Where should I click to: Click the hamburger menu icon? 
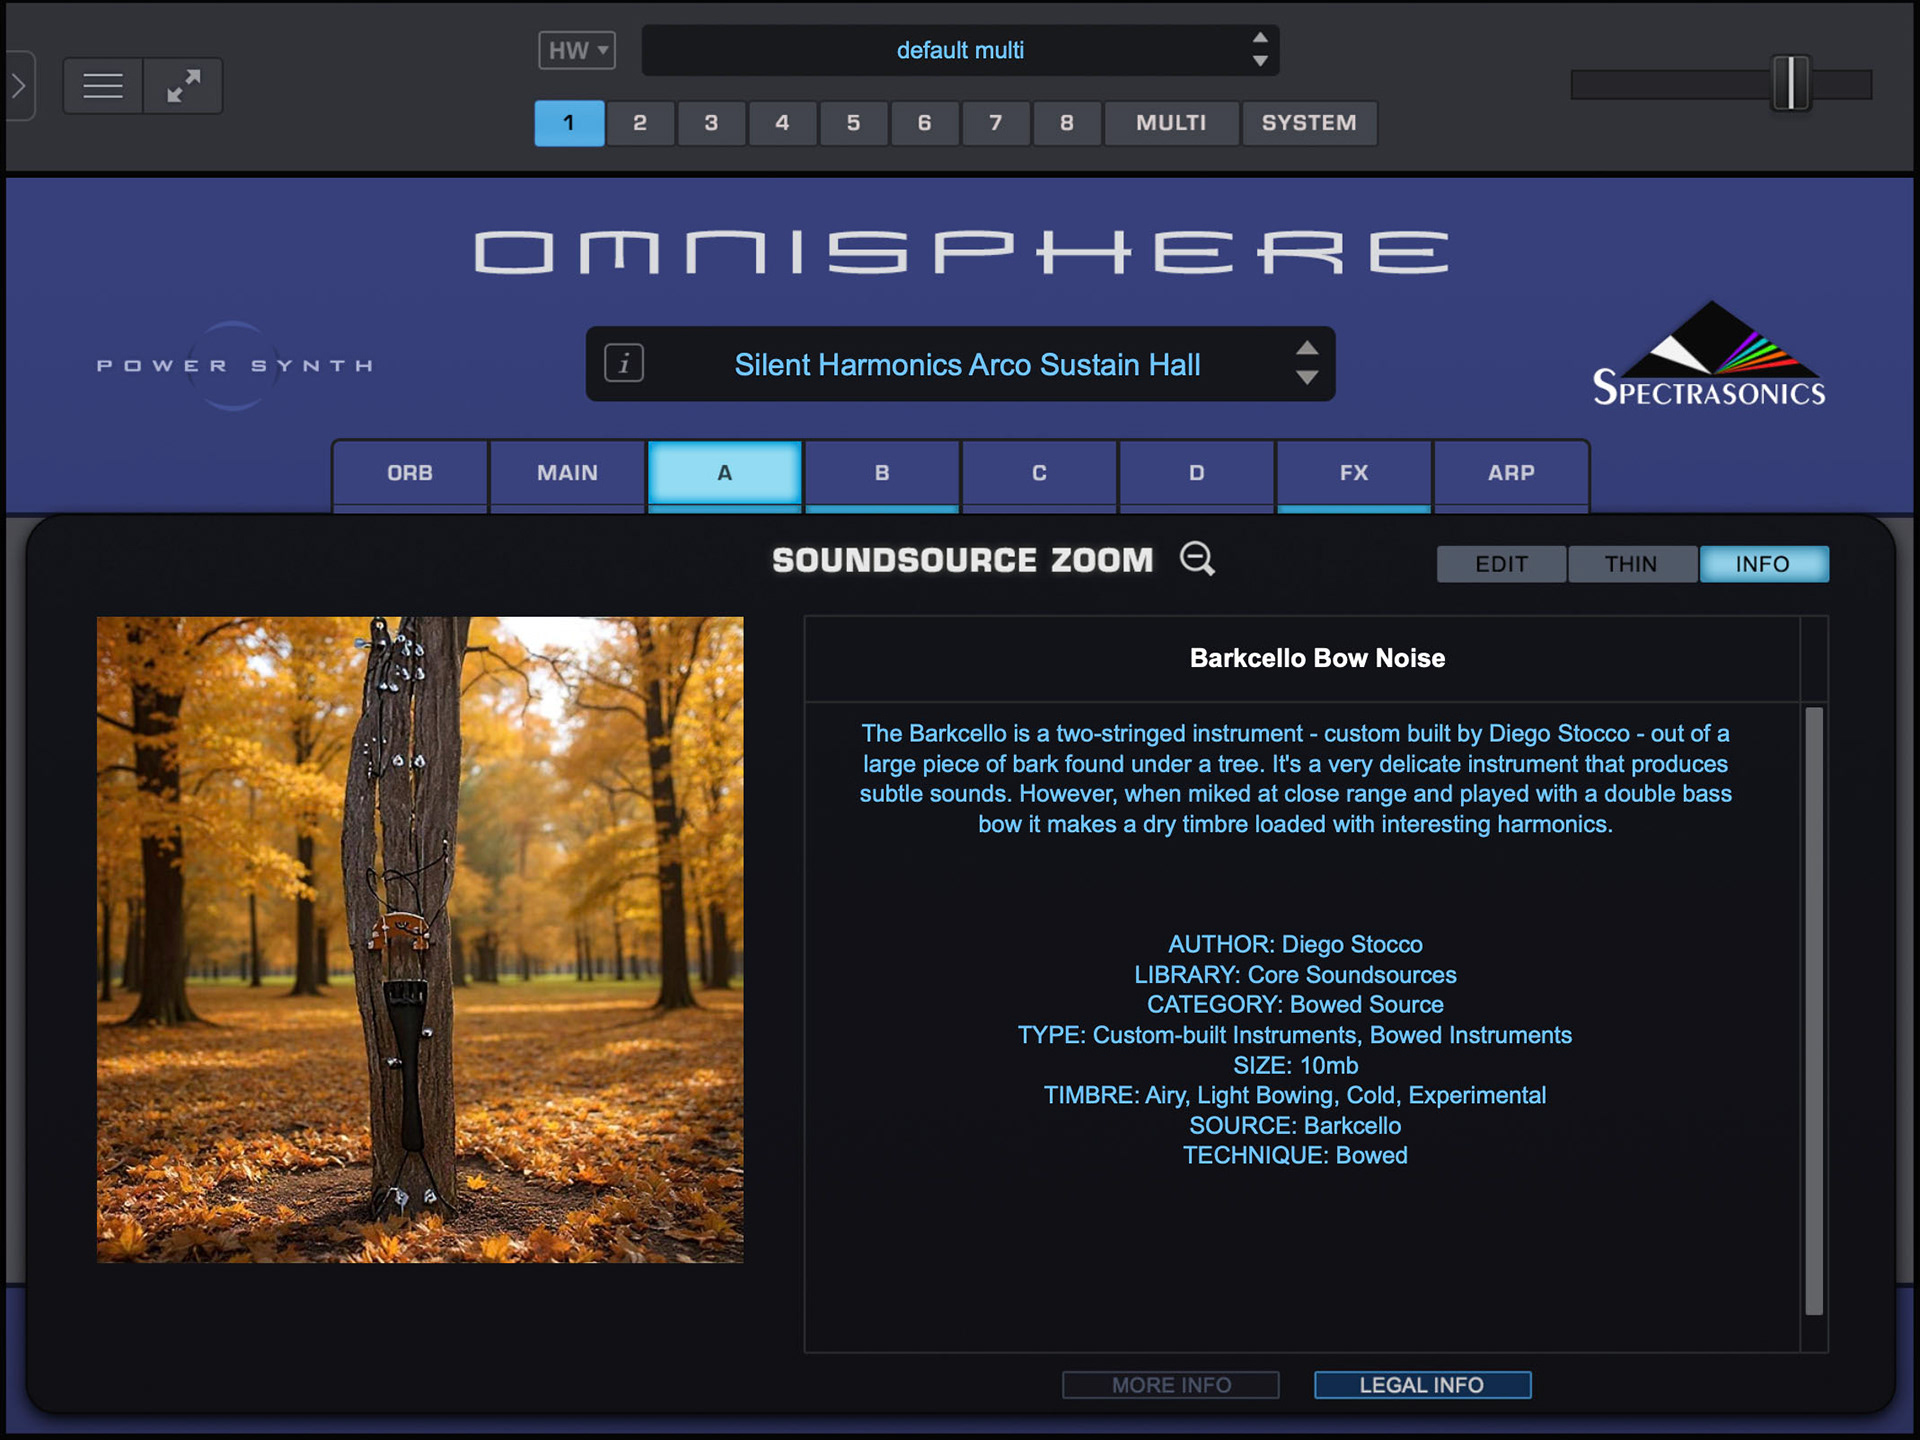point(103,86)
